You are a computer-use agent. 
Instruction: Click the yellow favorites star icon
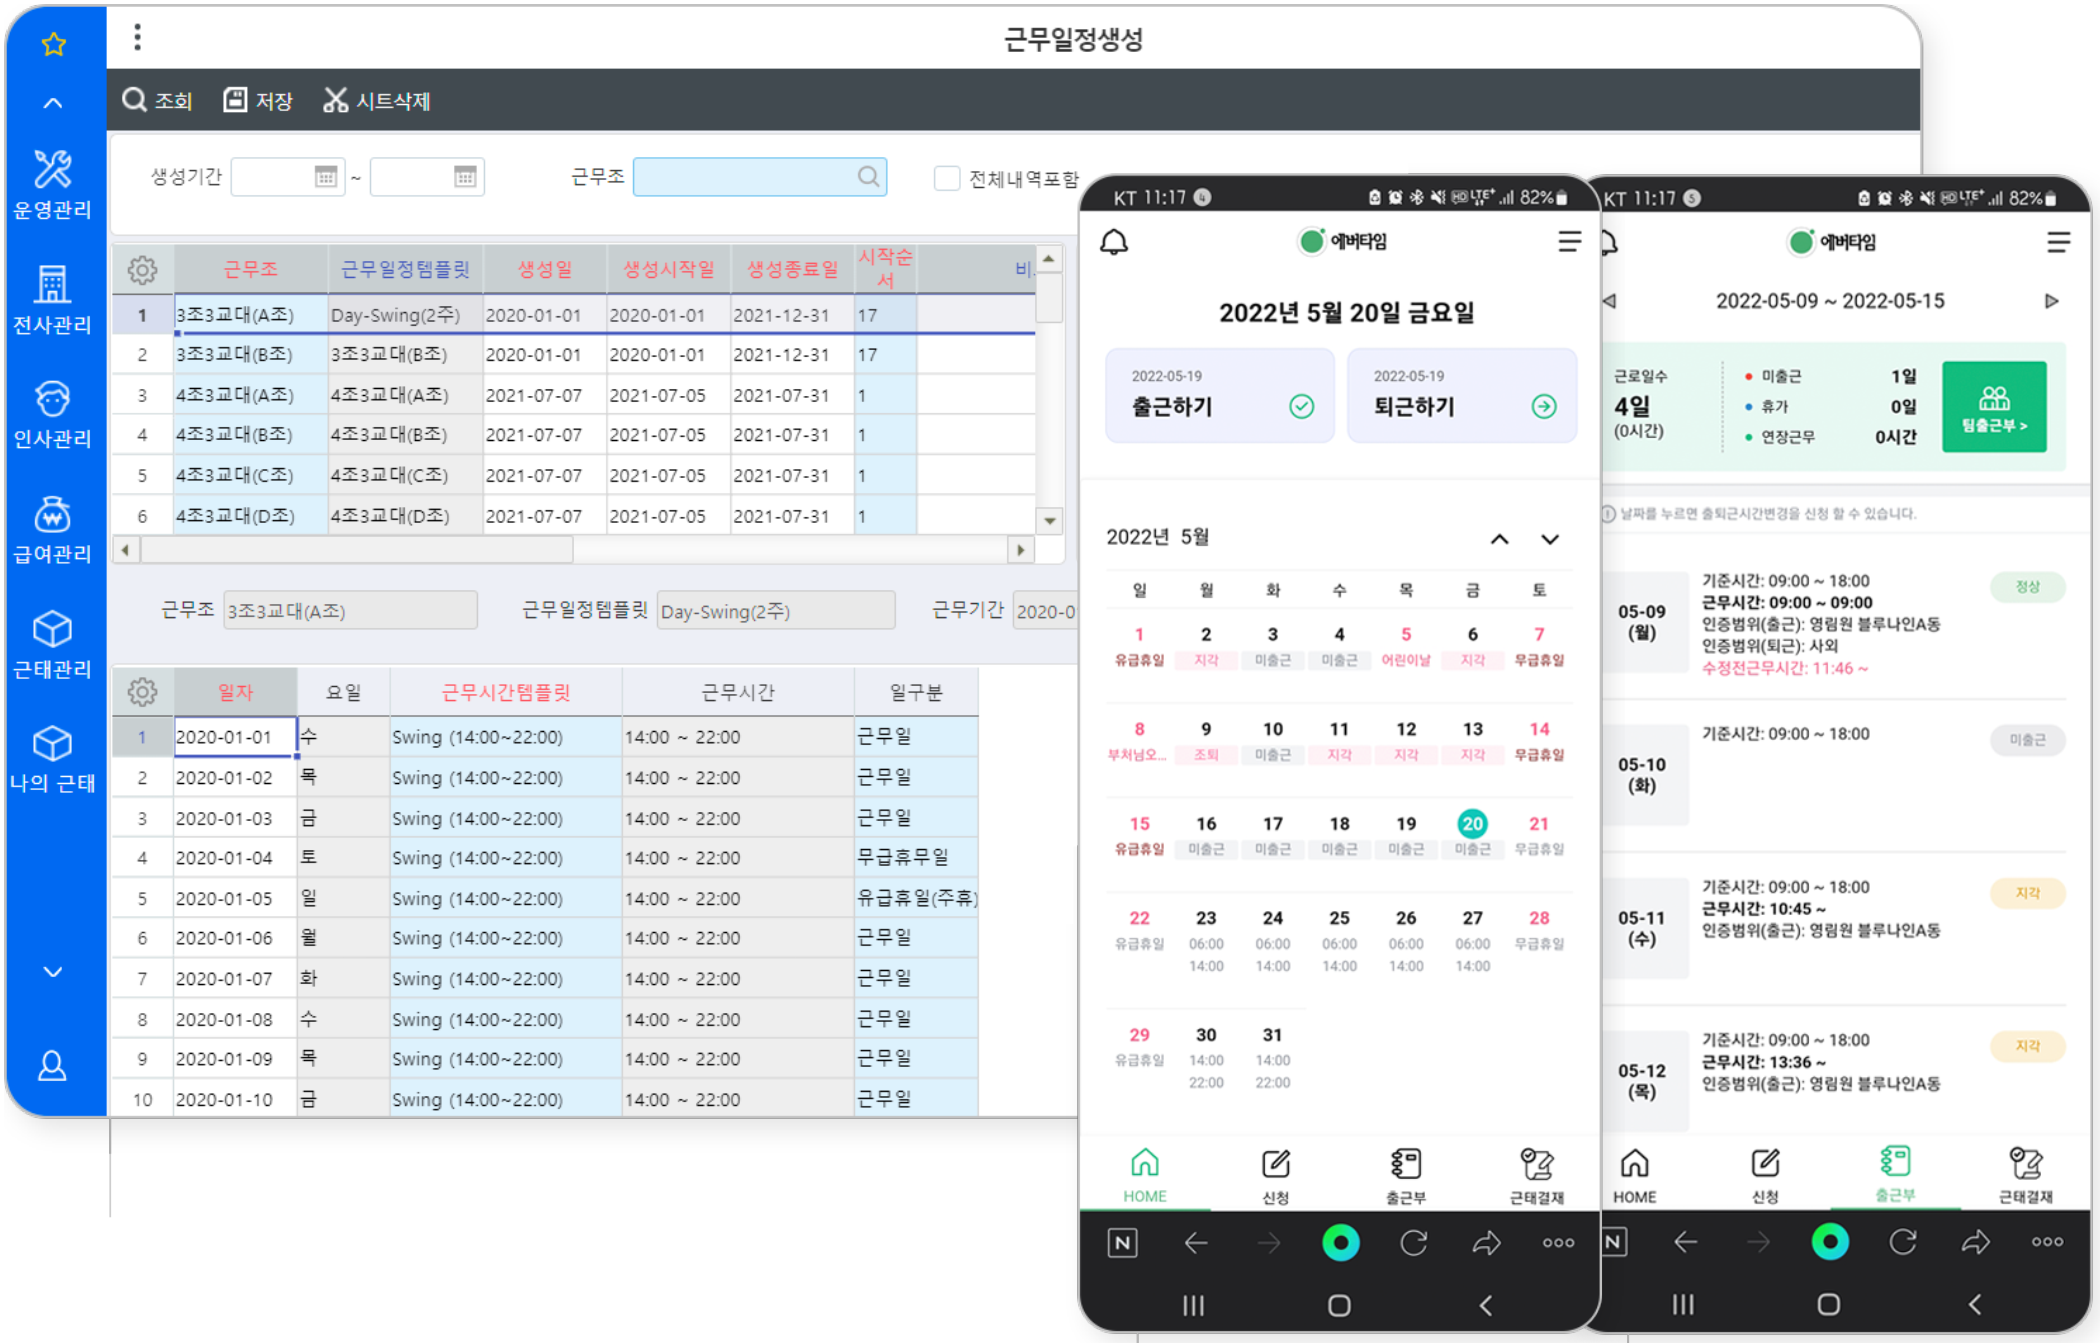[53, 43]
